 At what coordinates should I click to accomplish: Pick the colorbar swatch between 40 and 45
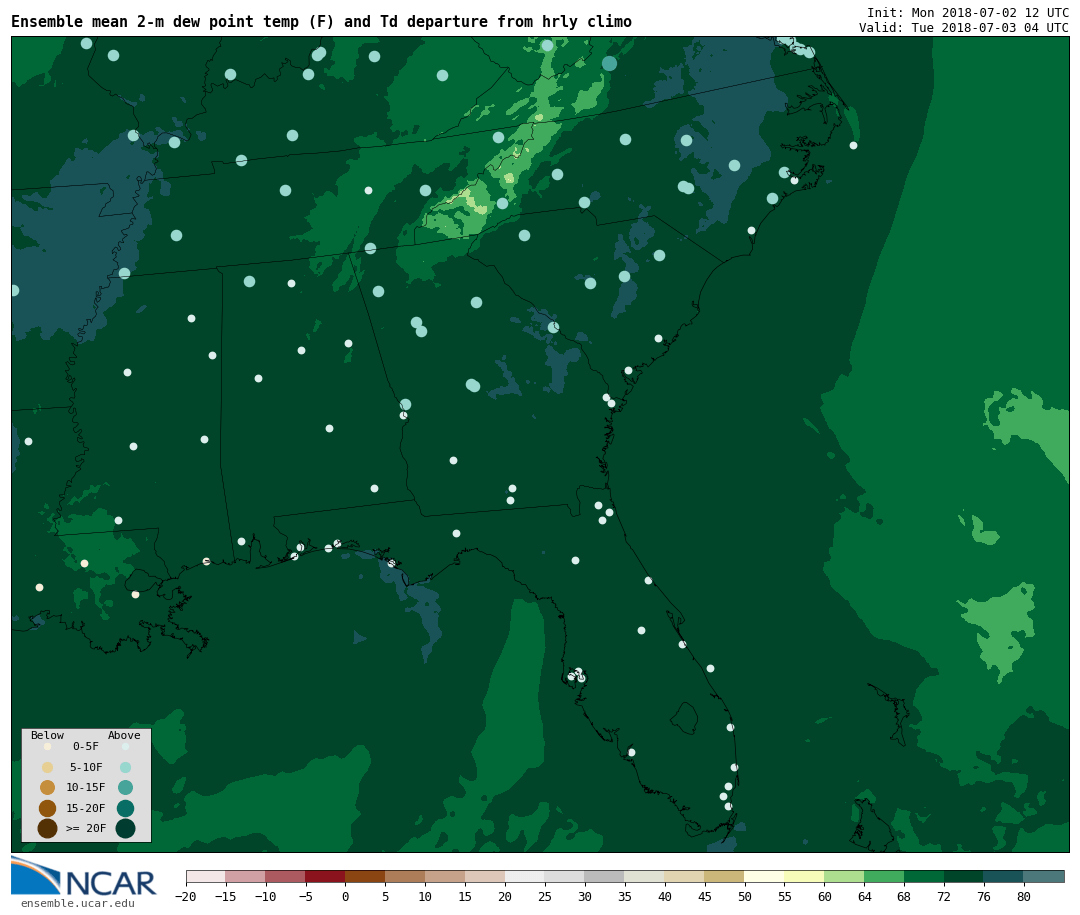685,877
